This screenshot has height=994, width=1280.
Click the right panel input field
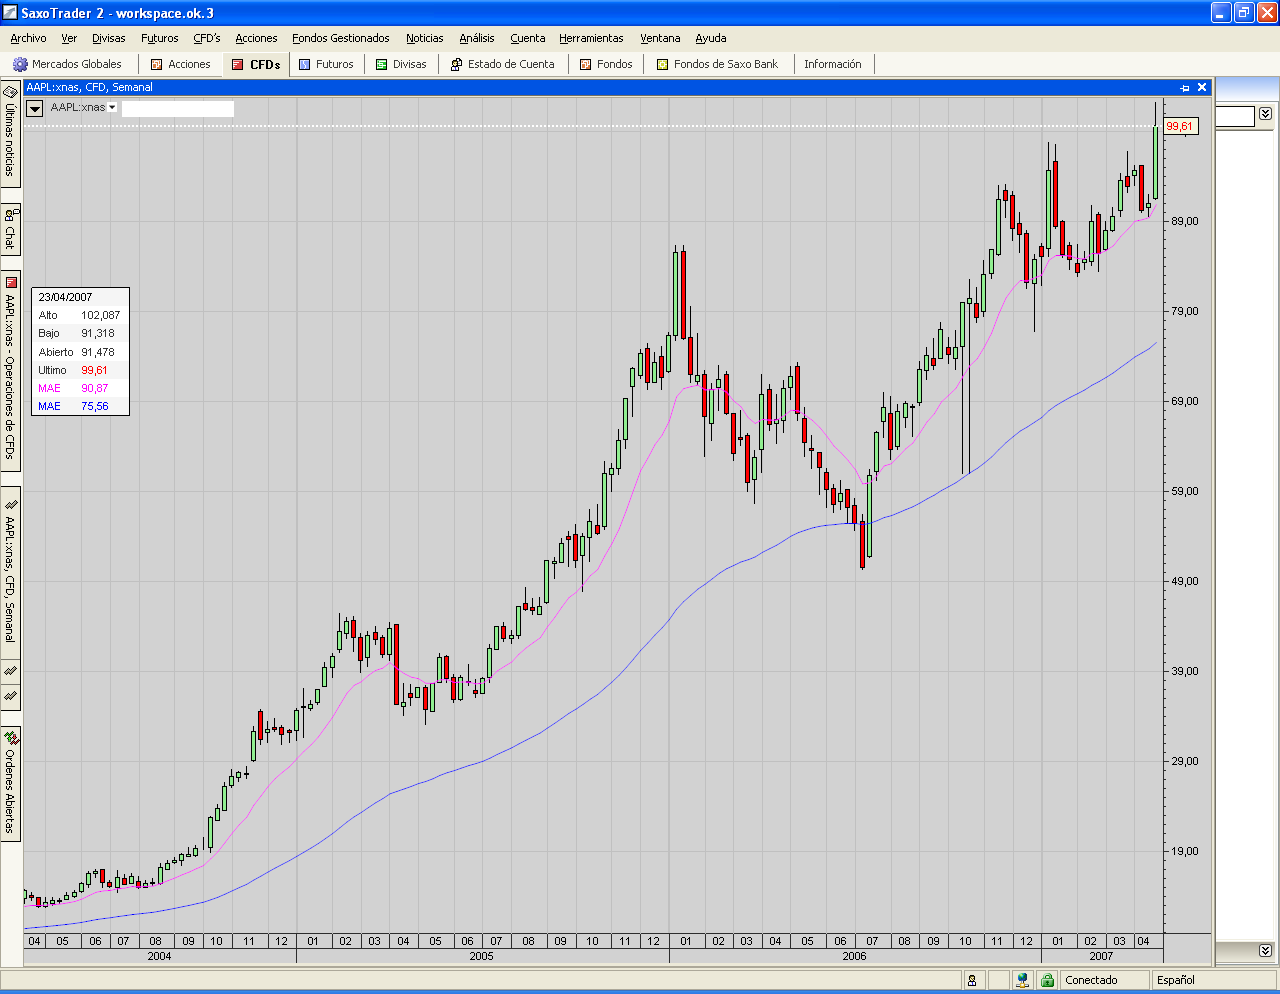pos(1235,117)
